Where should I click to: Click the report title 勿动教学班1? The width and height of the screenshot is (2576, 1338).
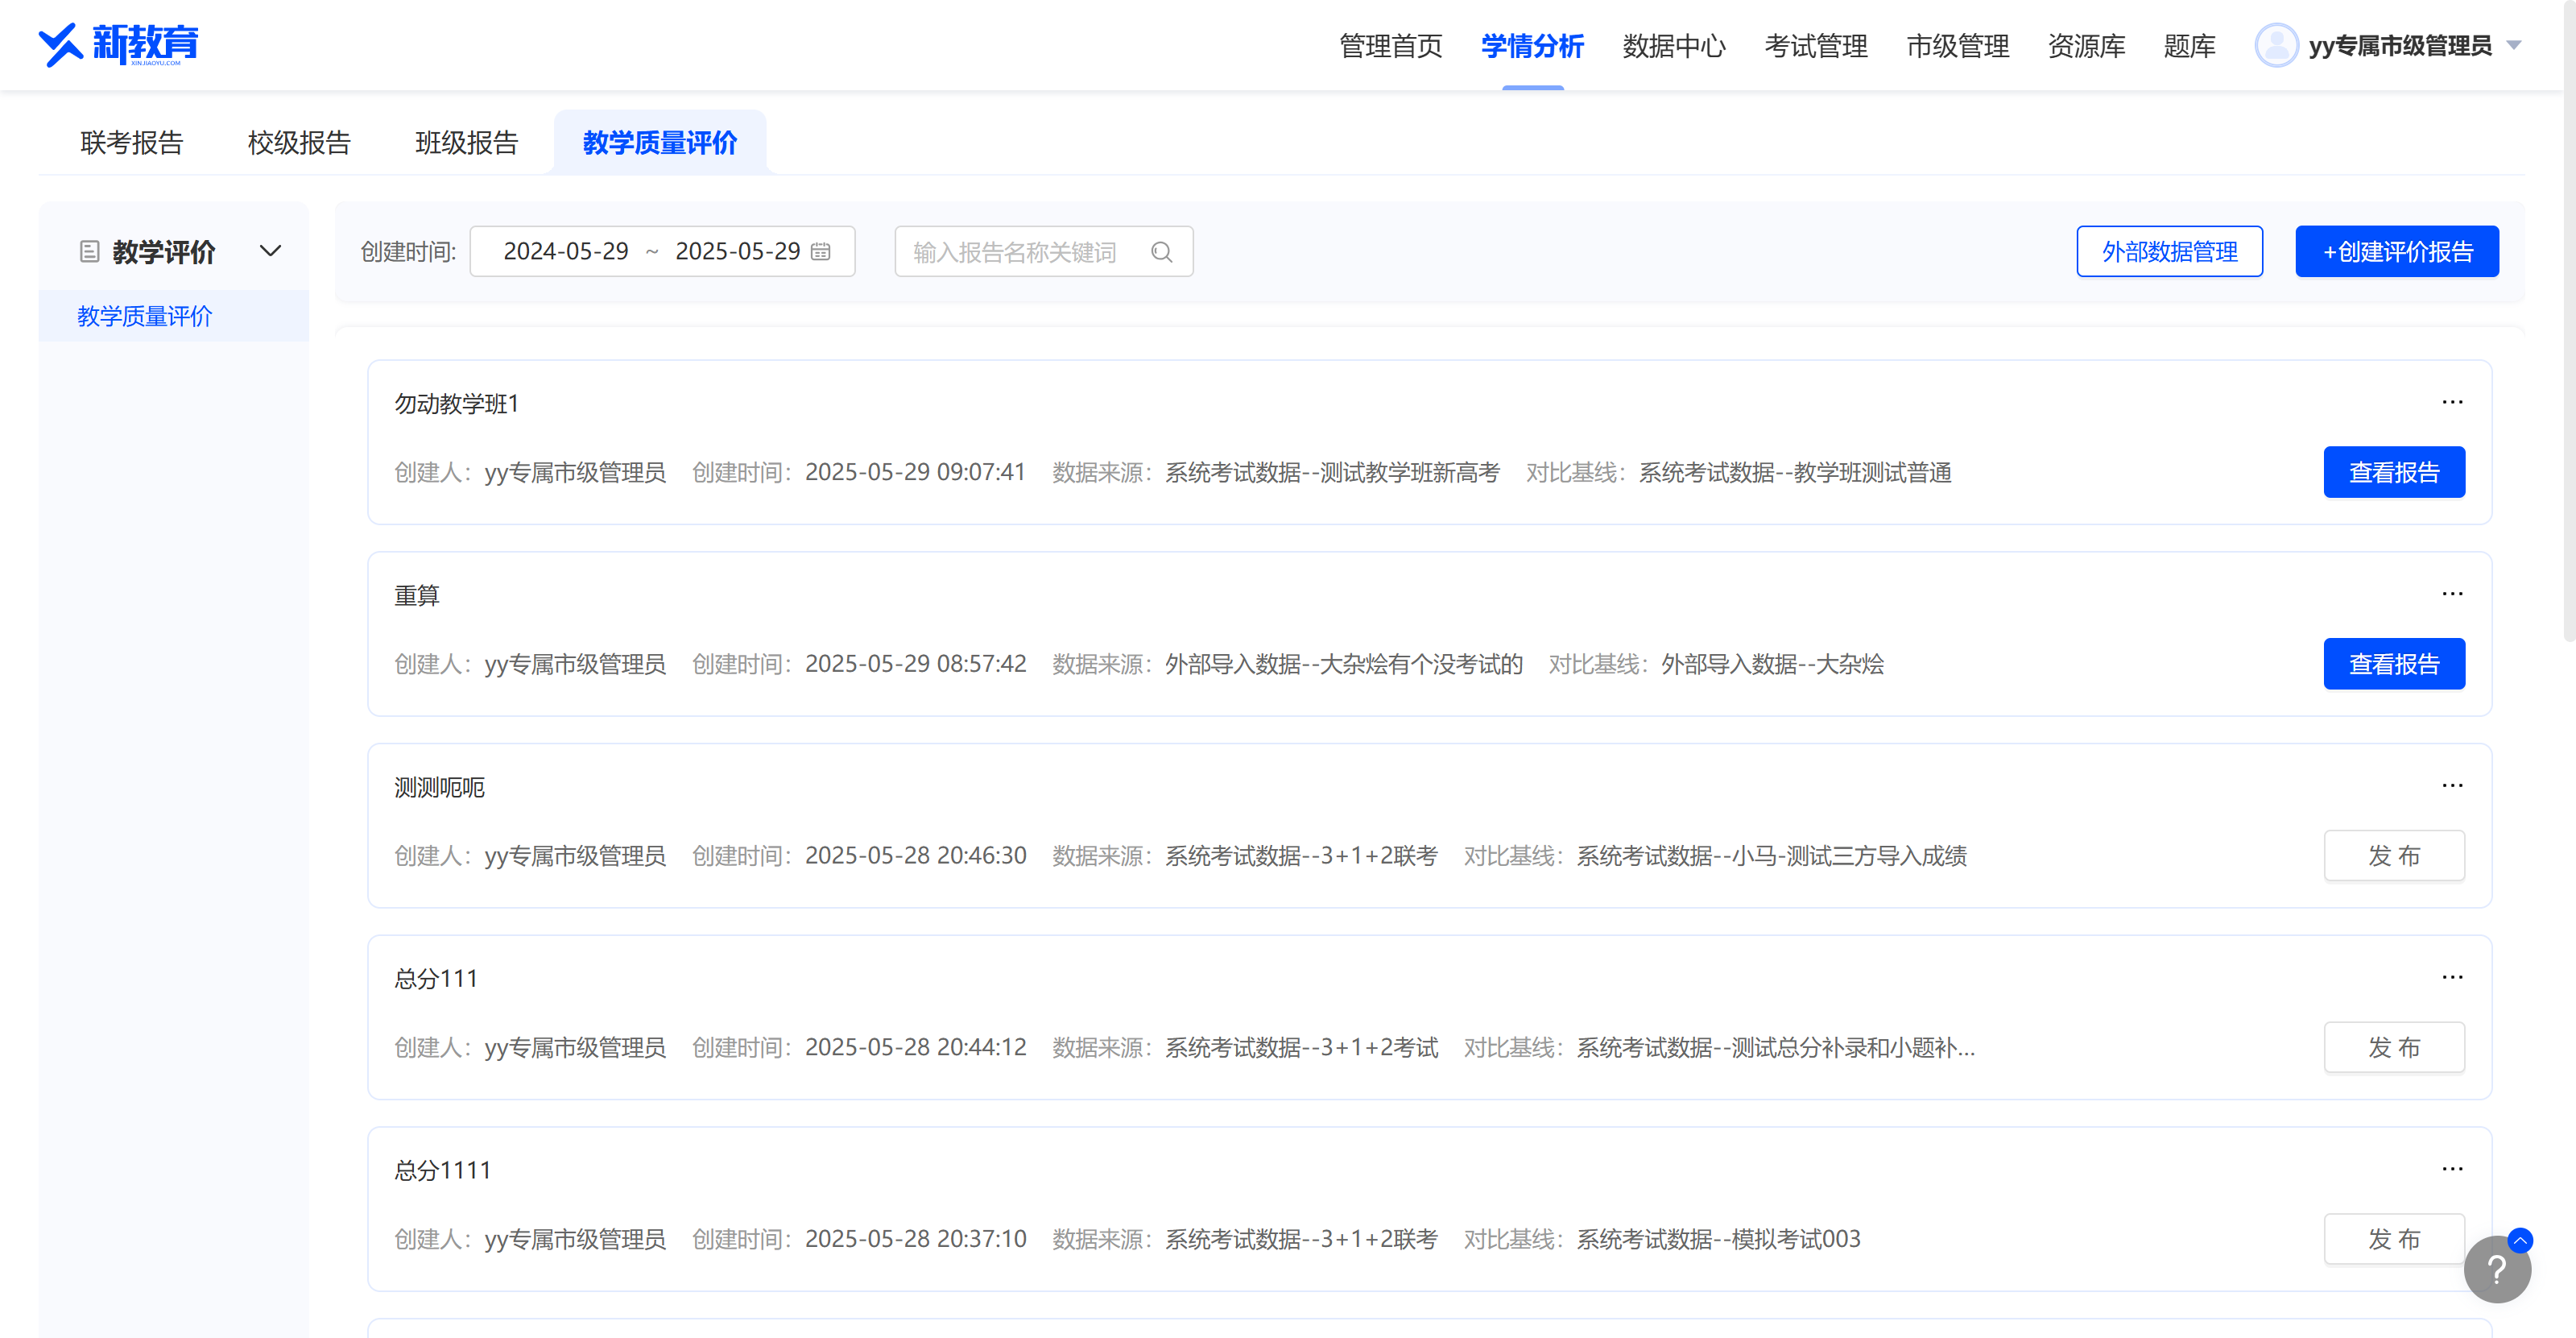coord(457,404)
